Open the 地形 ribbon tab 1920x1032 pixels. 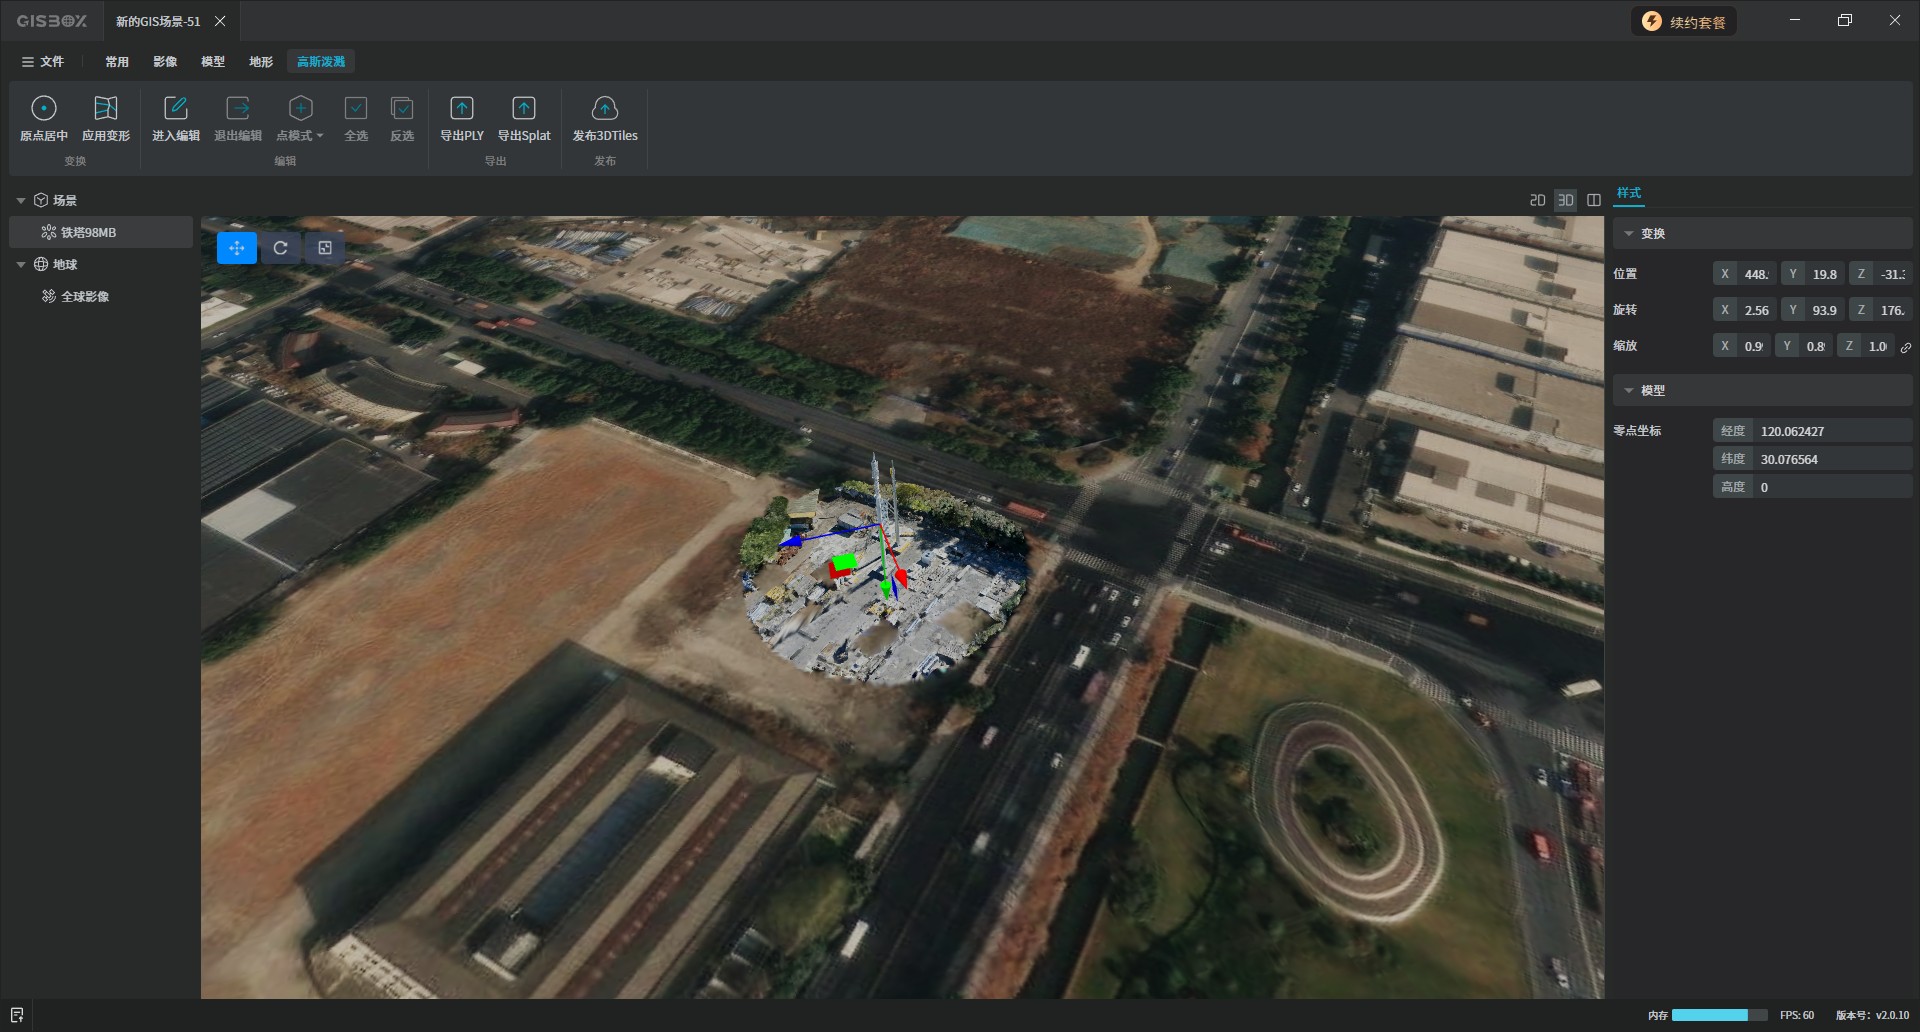(x=261, y=62)
